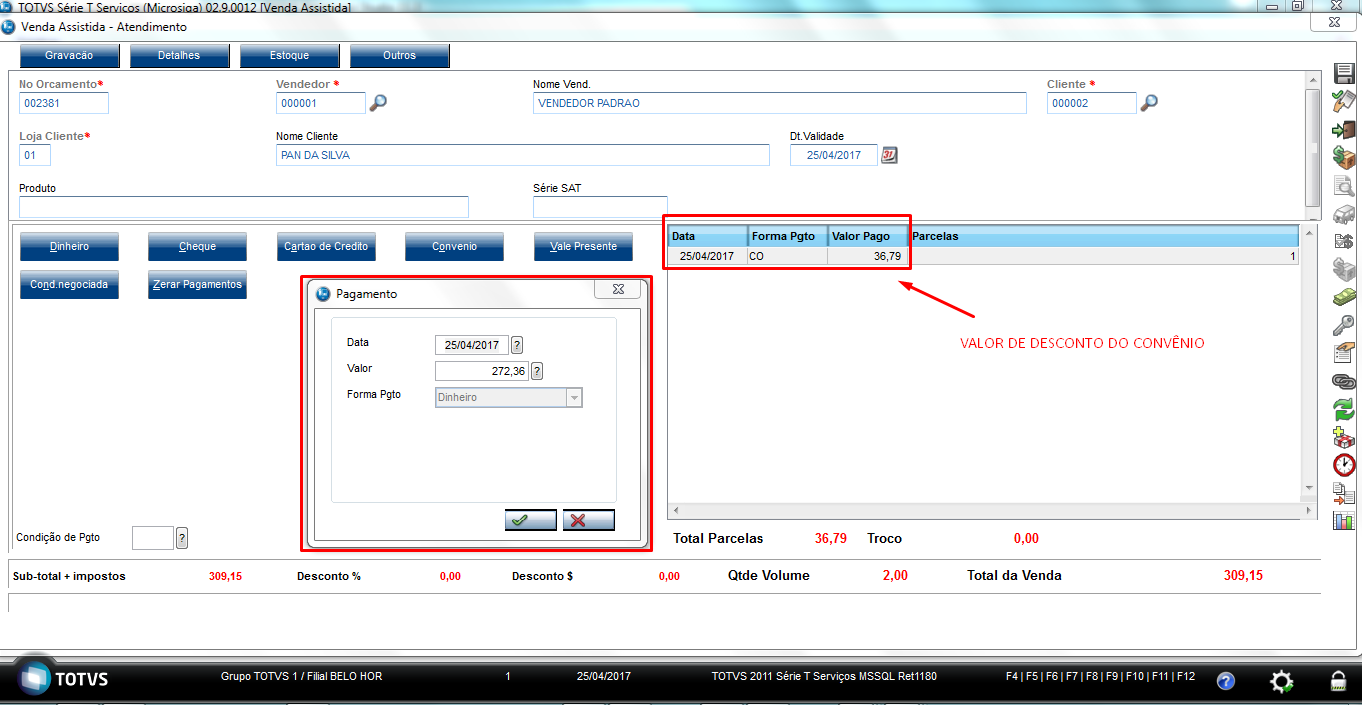Click the green refresh arrows icon

[1344, 408]
